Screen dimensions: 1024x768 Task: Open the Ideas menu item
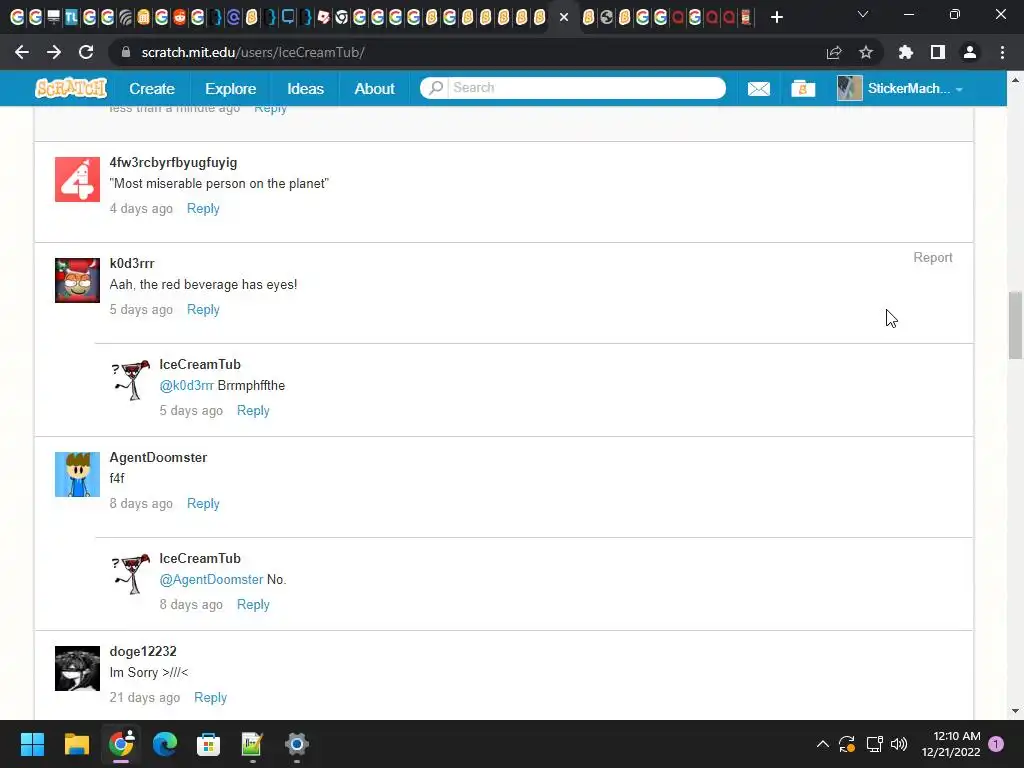(306, 88)
